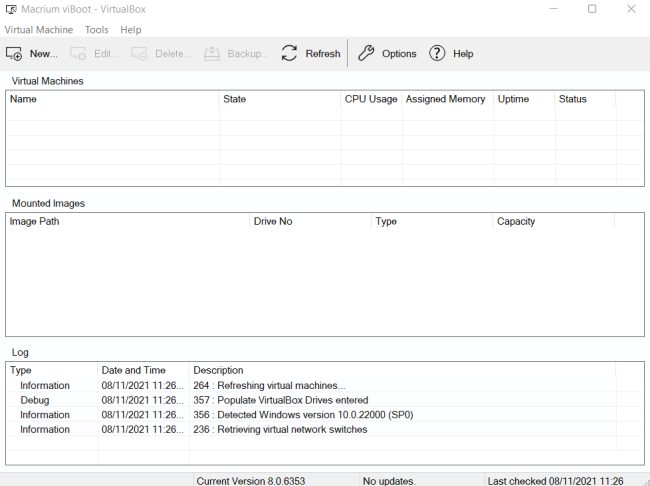Sort virtual machines by Name column

112,99
